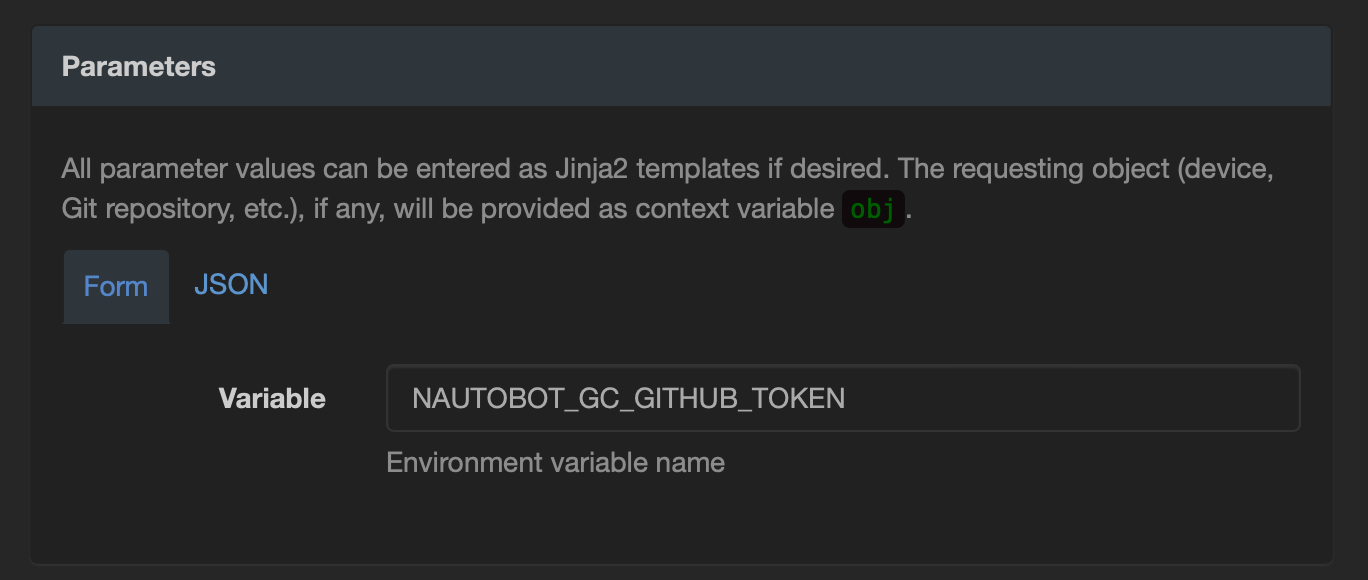Open the JSON tab

pos(231,285)
